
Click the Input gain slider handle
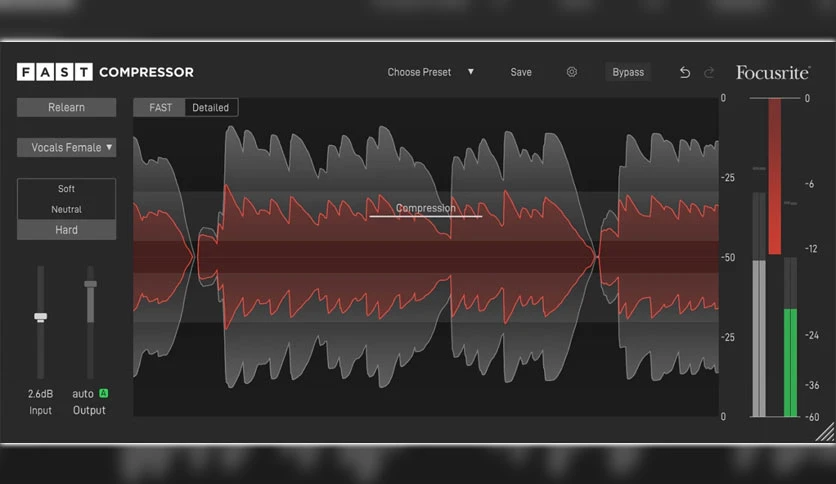click(41, 317)
